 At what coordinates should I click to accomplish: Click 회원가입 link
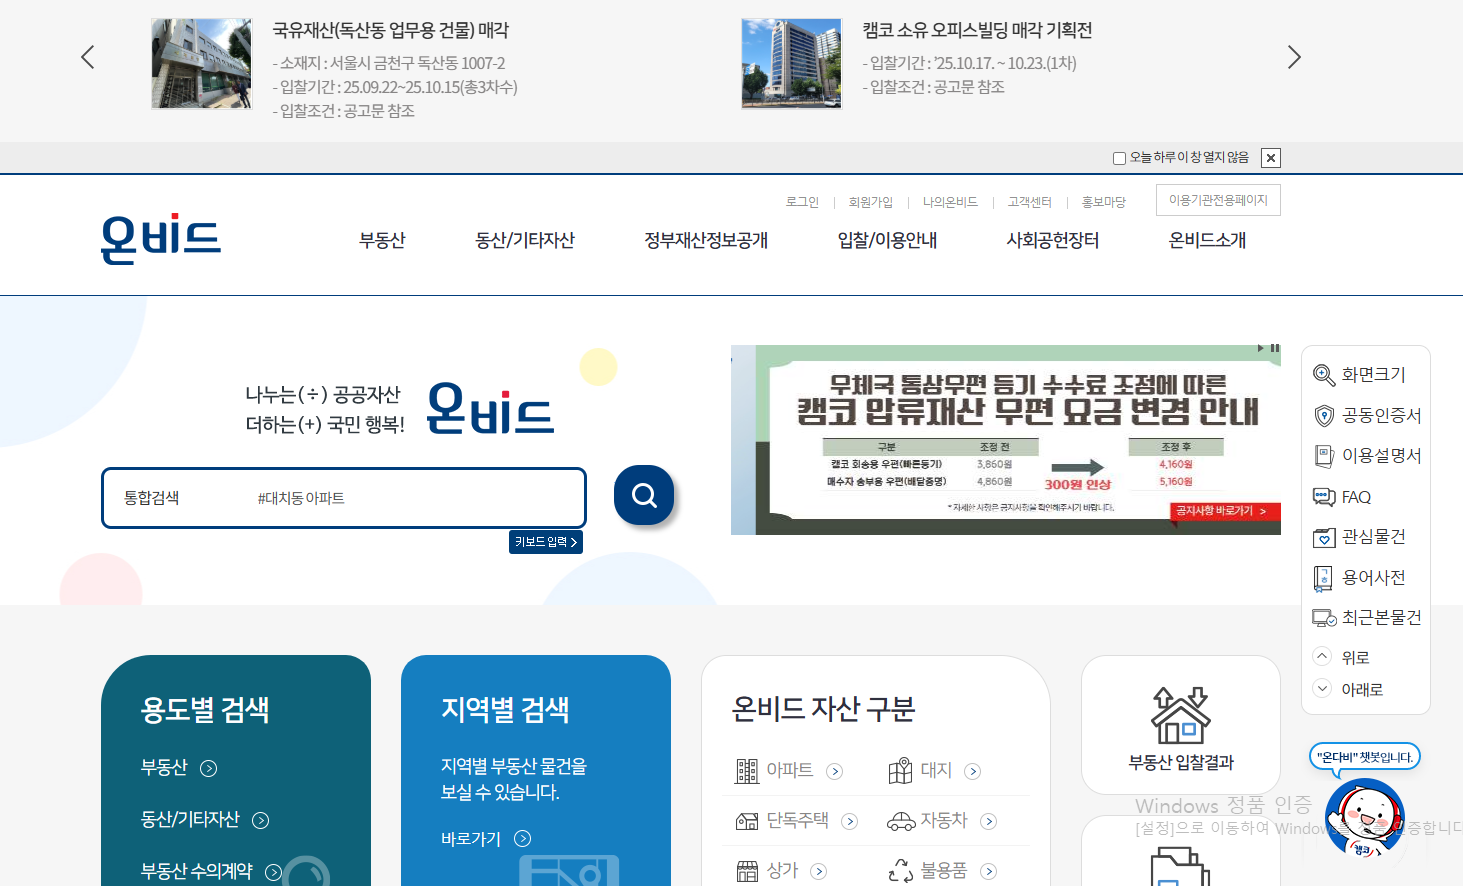point(870,202)
